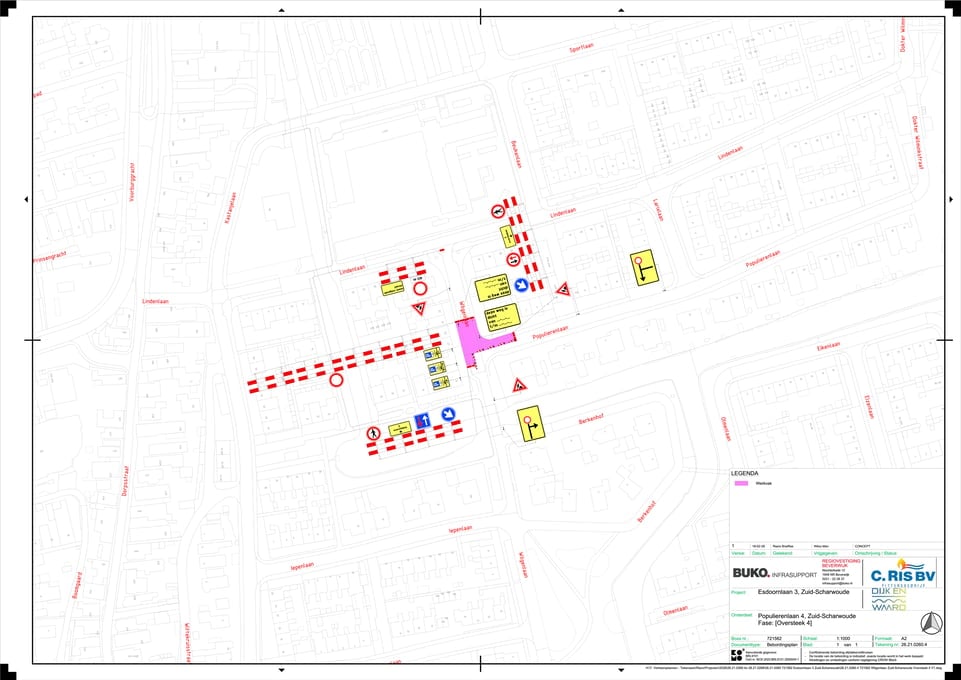The height and width of the screenshot is (680, 961).
Task: Click the red circular two-arrow sign by the vertical barrier
Action: [x=514, y=260]
